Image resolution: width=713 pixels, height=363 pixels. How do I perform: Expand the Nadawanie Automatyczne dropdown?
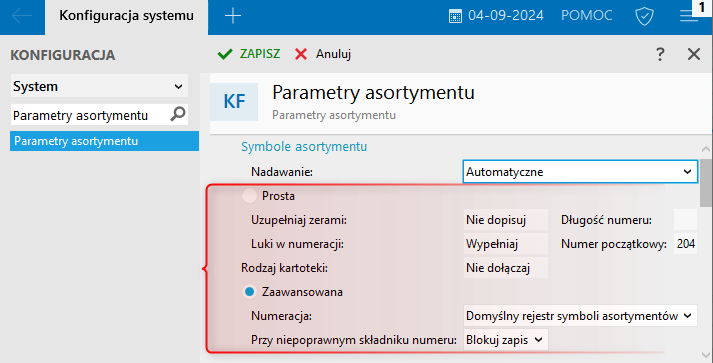point(580,171)
